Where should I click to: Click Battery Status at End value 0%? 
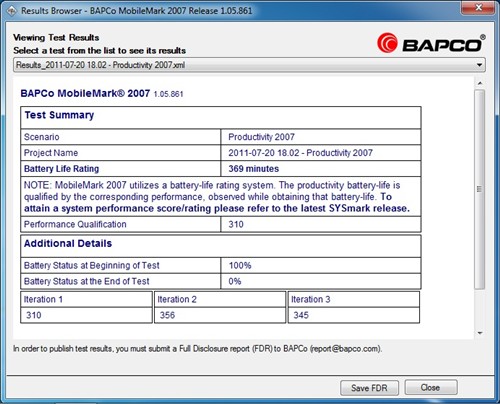[235, 281]
